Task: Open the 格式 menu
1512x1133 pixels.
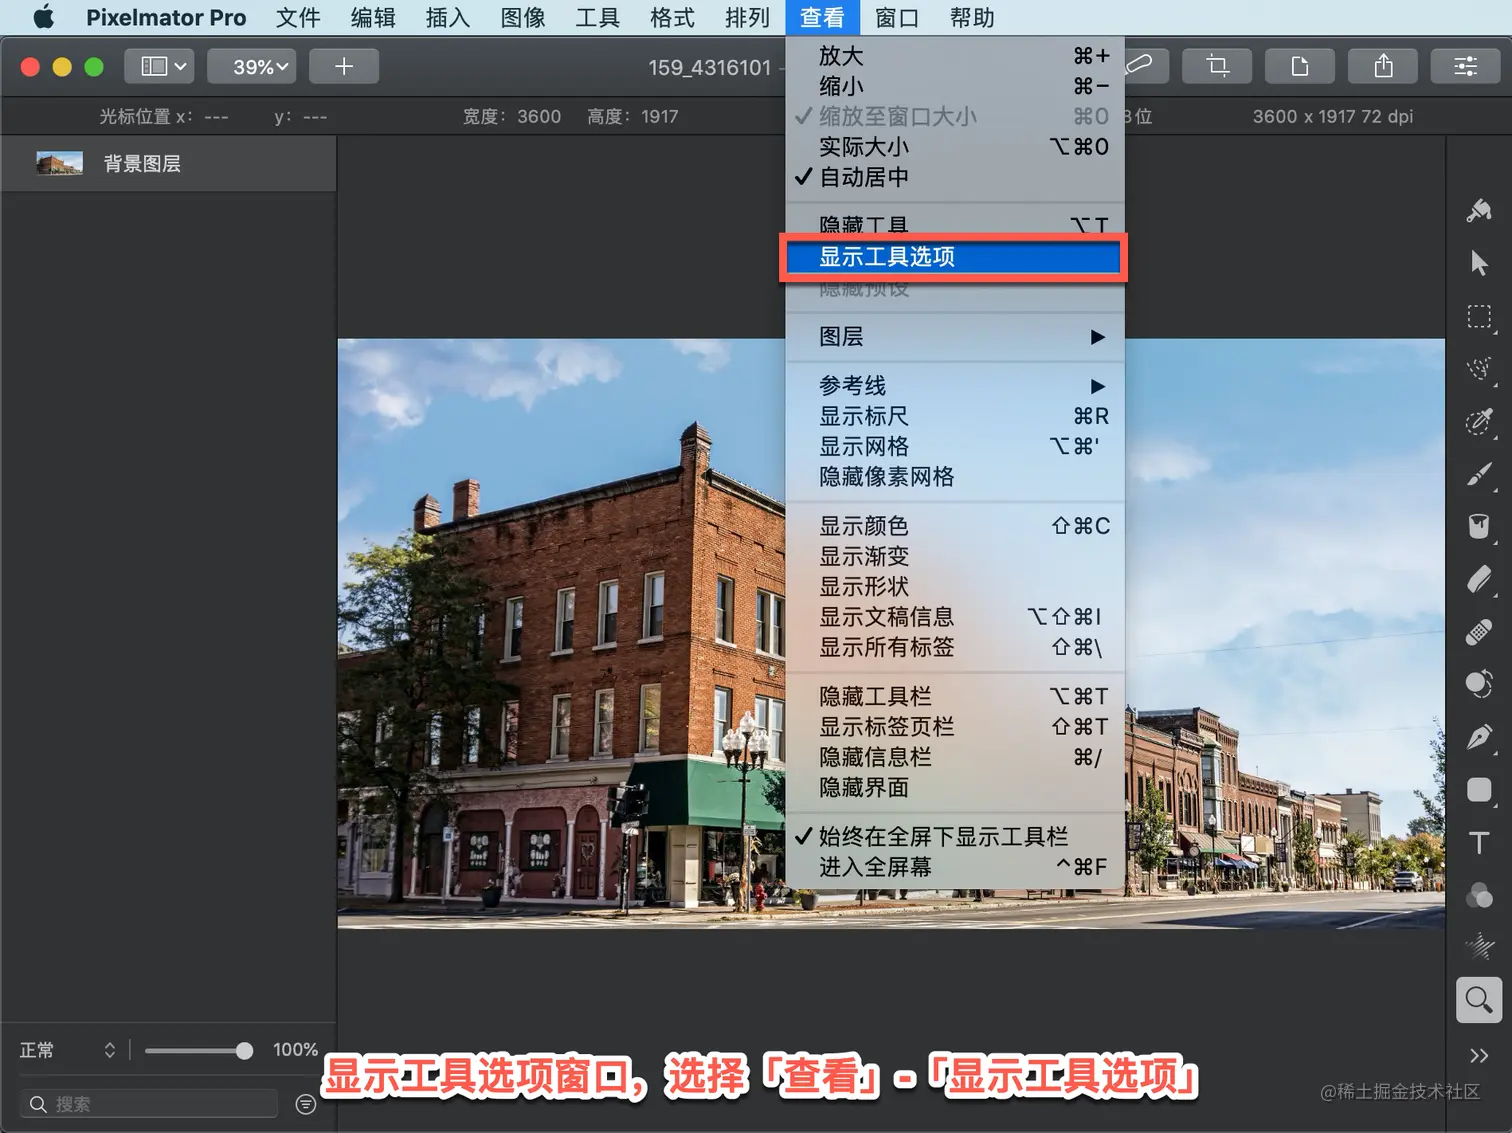Action: coord(672,17)
